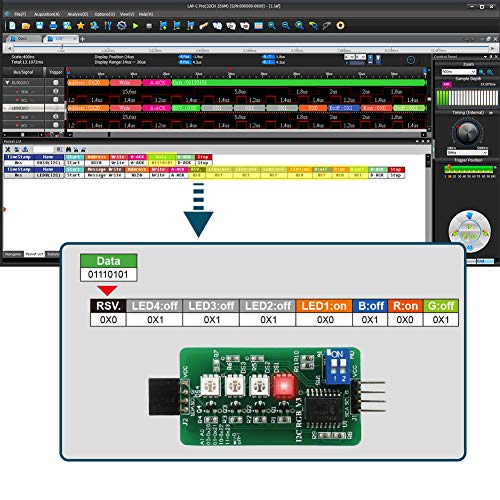Click the Print icon in toolbar
Viewport: 500px width, 500px height.
[x=53, y=25]
